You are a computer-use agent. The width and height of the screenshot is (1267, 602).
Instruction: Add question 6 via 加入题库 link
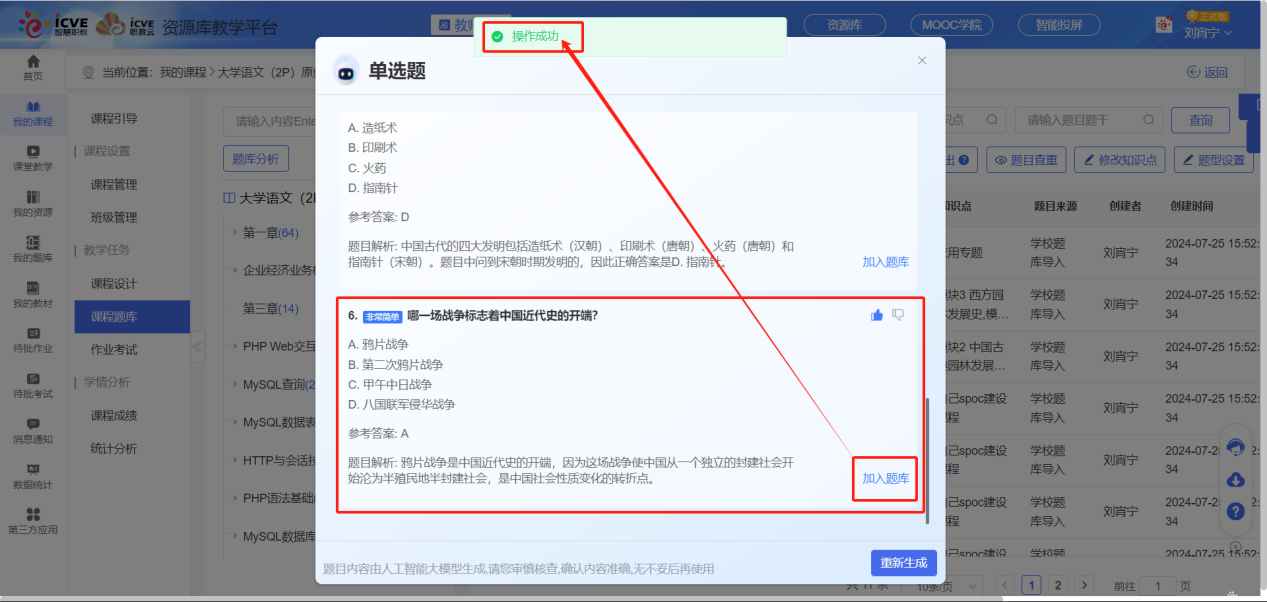click(x=884, y=479)
